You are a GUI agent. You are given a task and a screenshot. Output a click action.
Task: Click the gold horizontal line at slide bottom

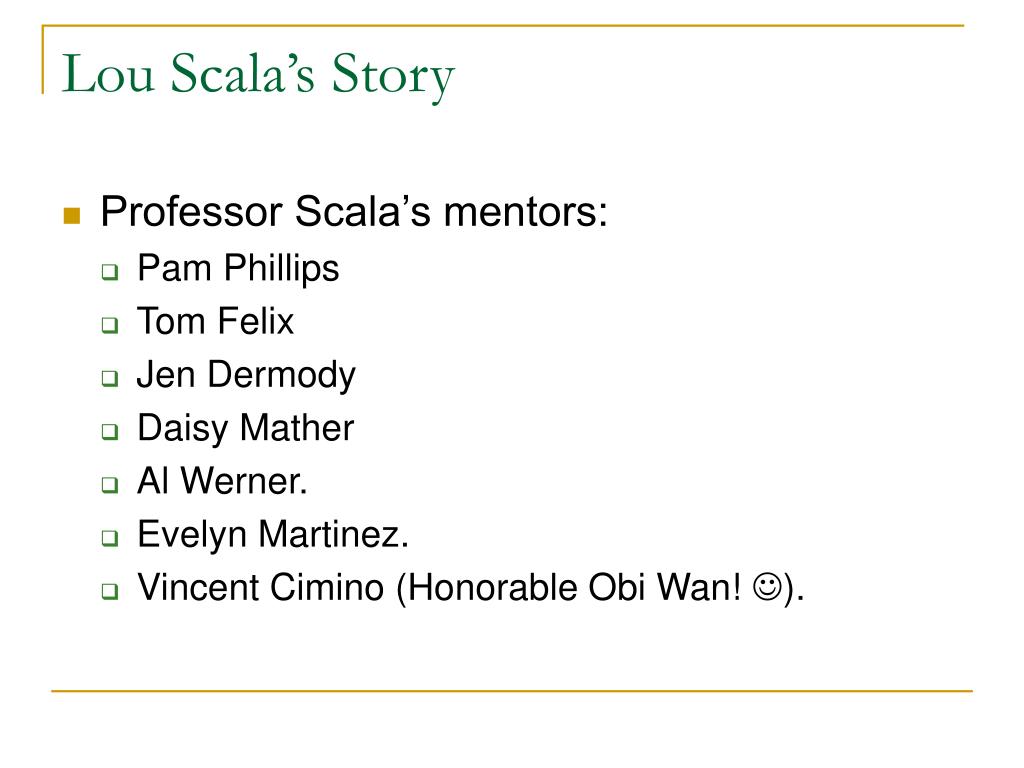pos(512,691)
